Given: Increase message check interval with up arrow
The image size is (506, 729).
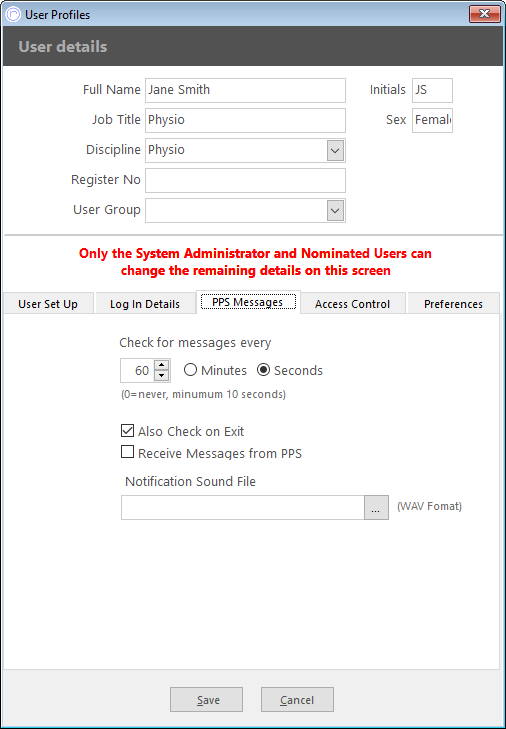Looking at the screenshot, I should [x=161, y=365].
